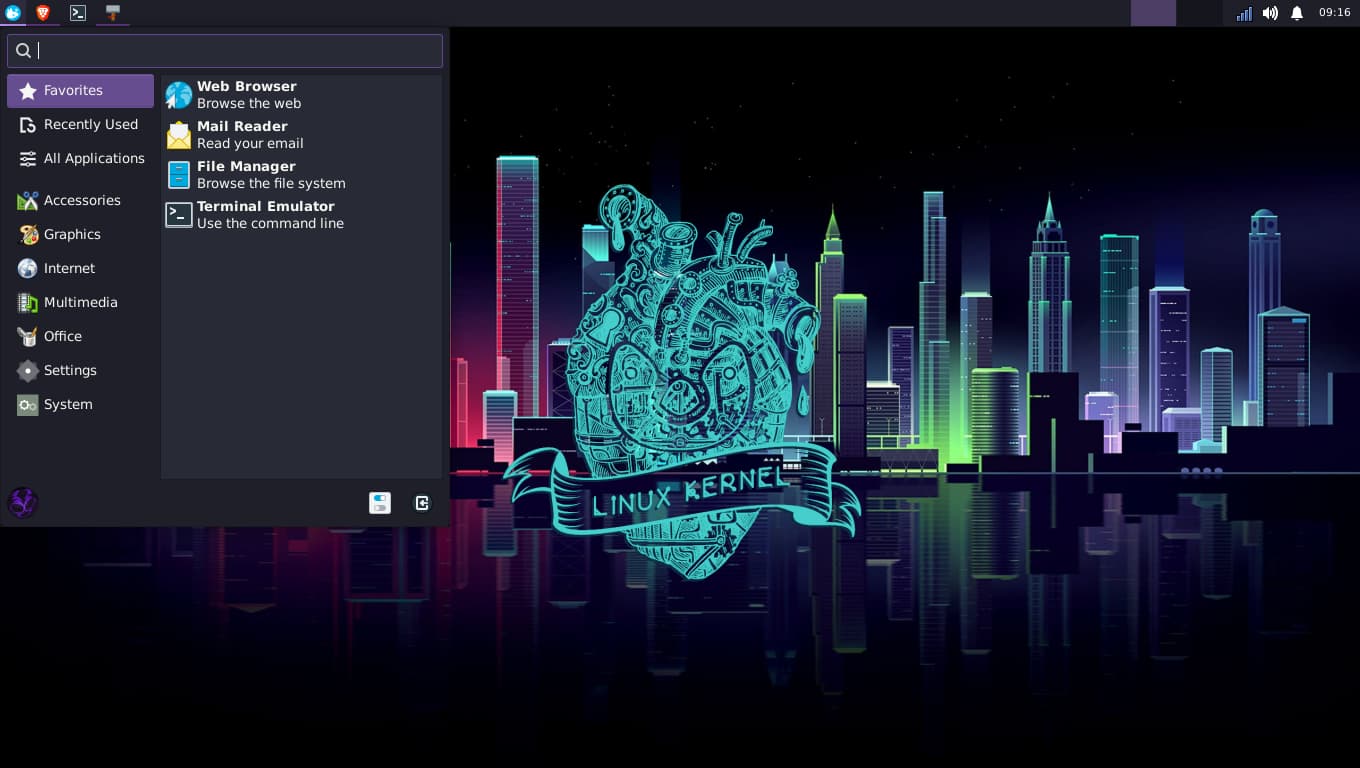Launch Brave browser from the panel

[43, 13]
